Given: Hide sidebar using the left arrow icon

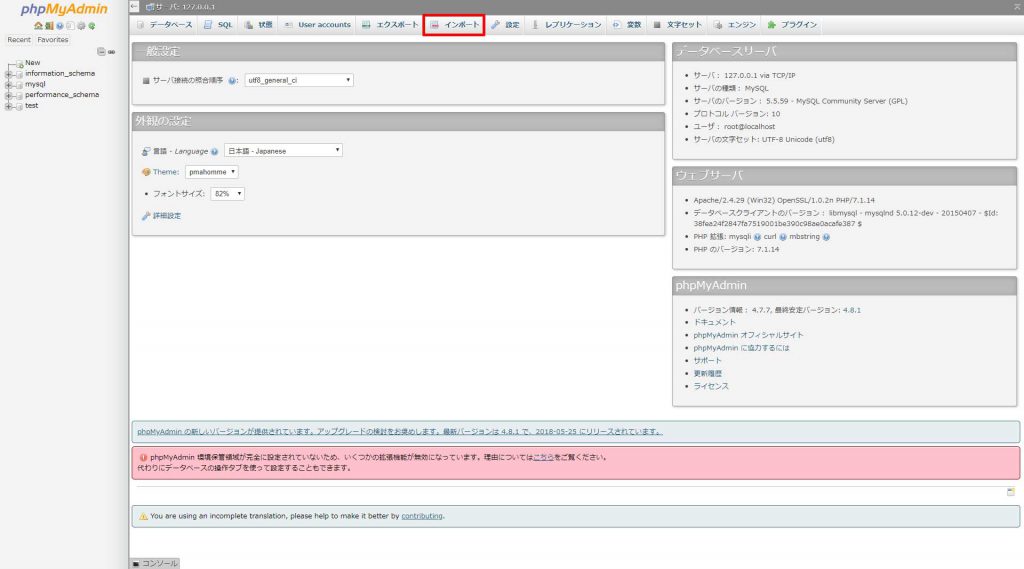Looking at the screenshot, I should [134, 7].
